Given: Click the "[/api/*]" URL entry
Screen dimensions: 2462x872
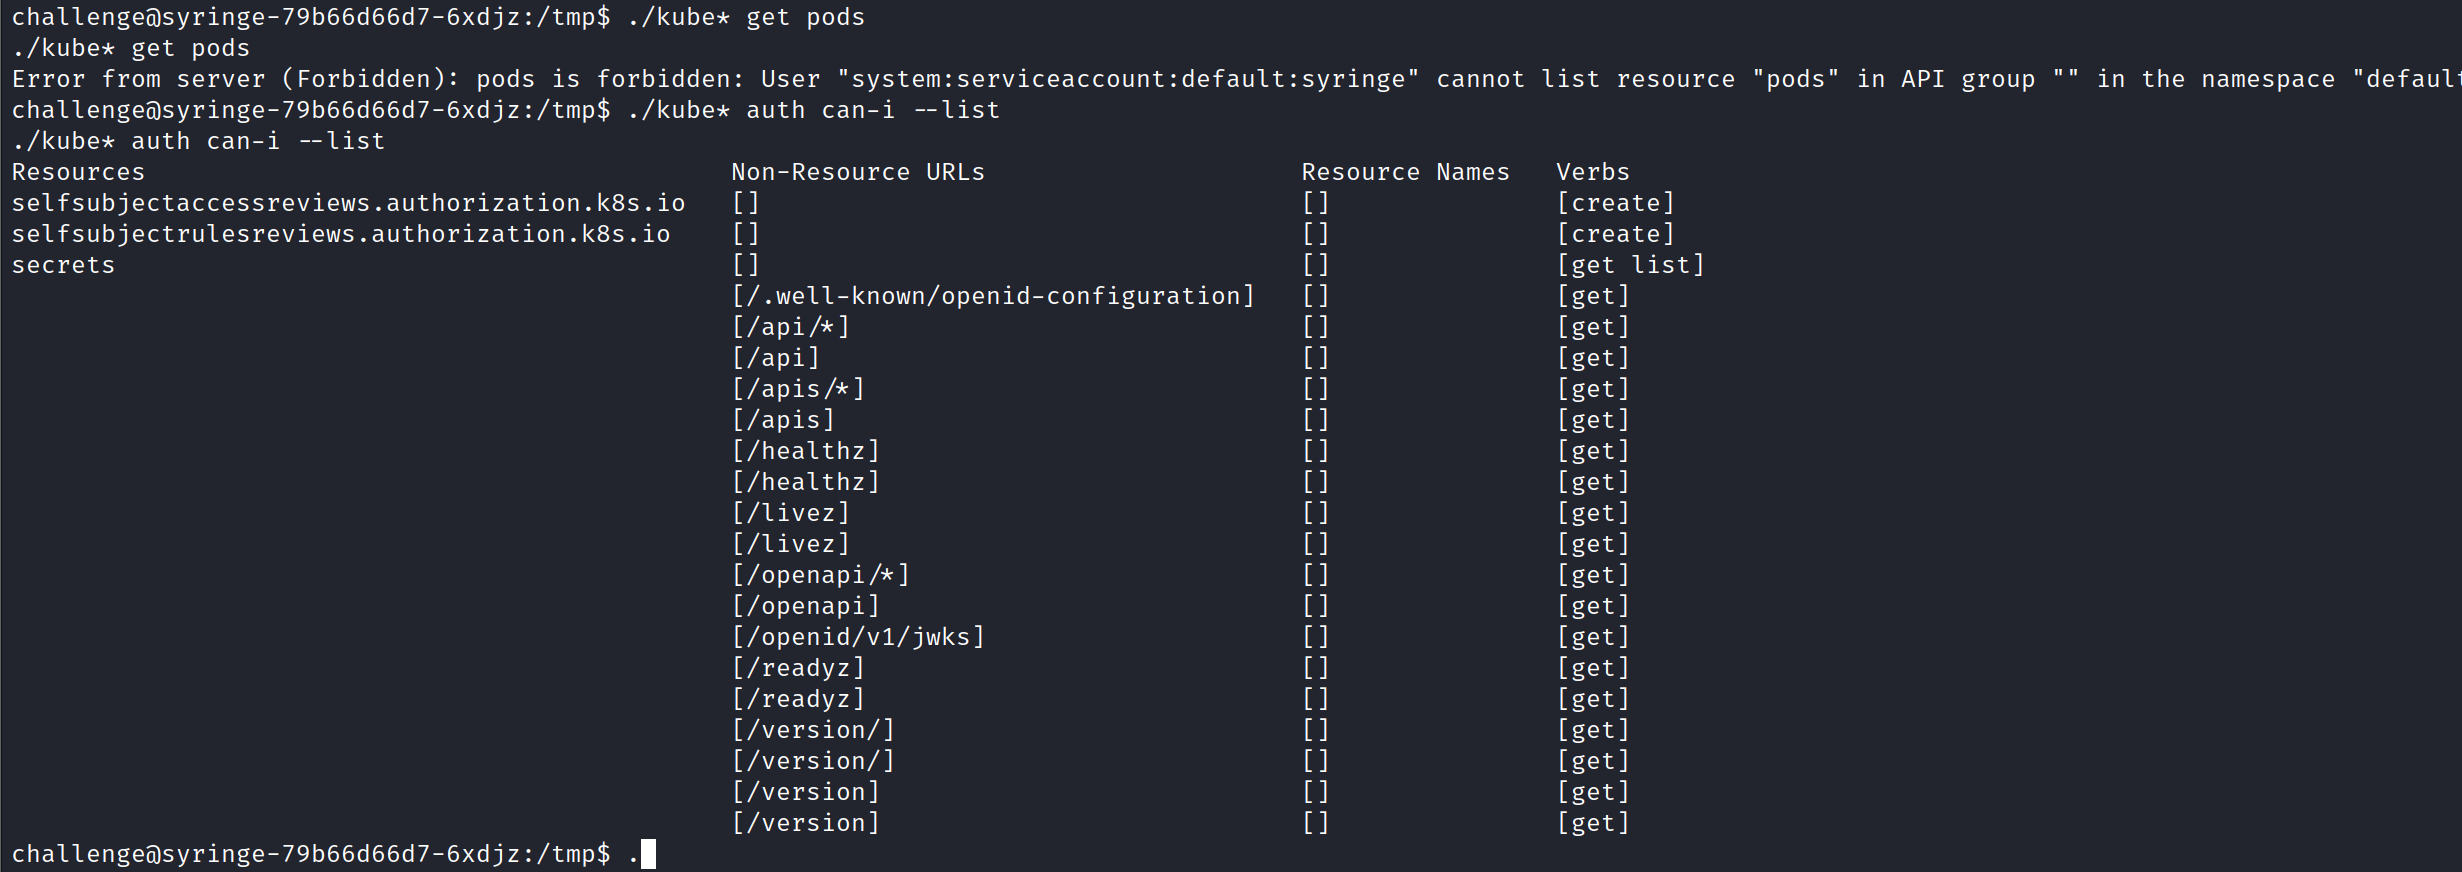Looking at the screenshot, I should tap(790, 327).
